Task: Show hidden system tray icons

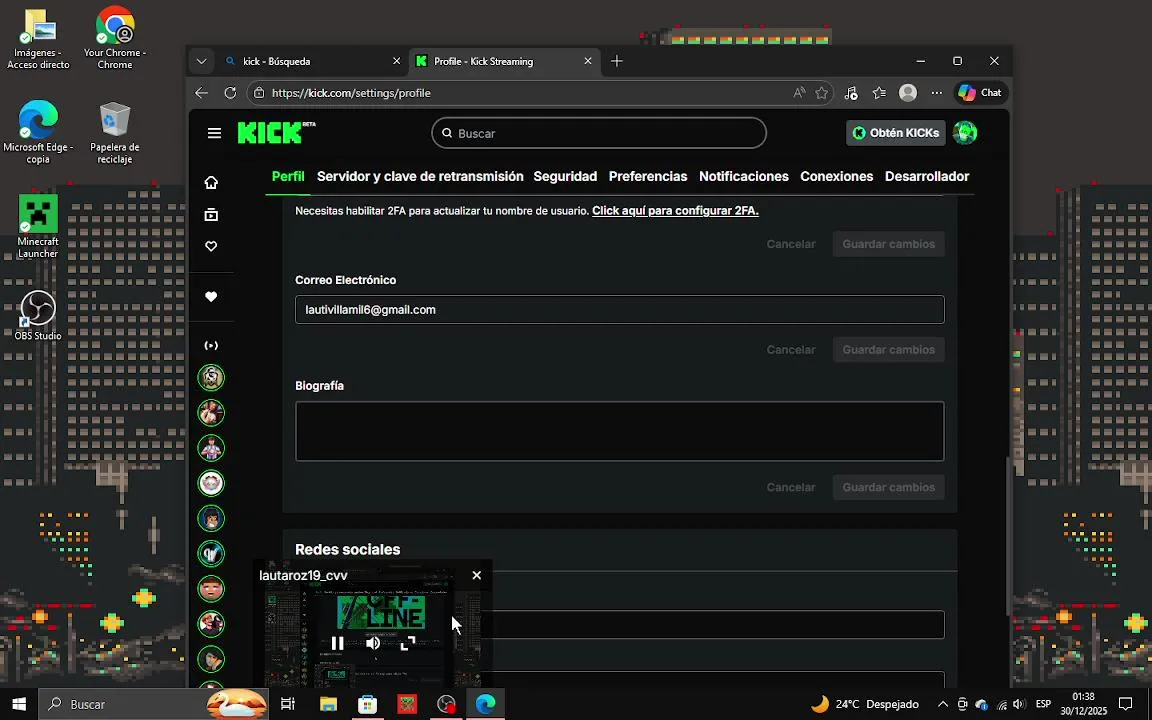Action: click(x=943, y=704)
